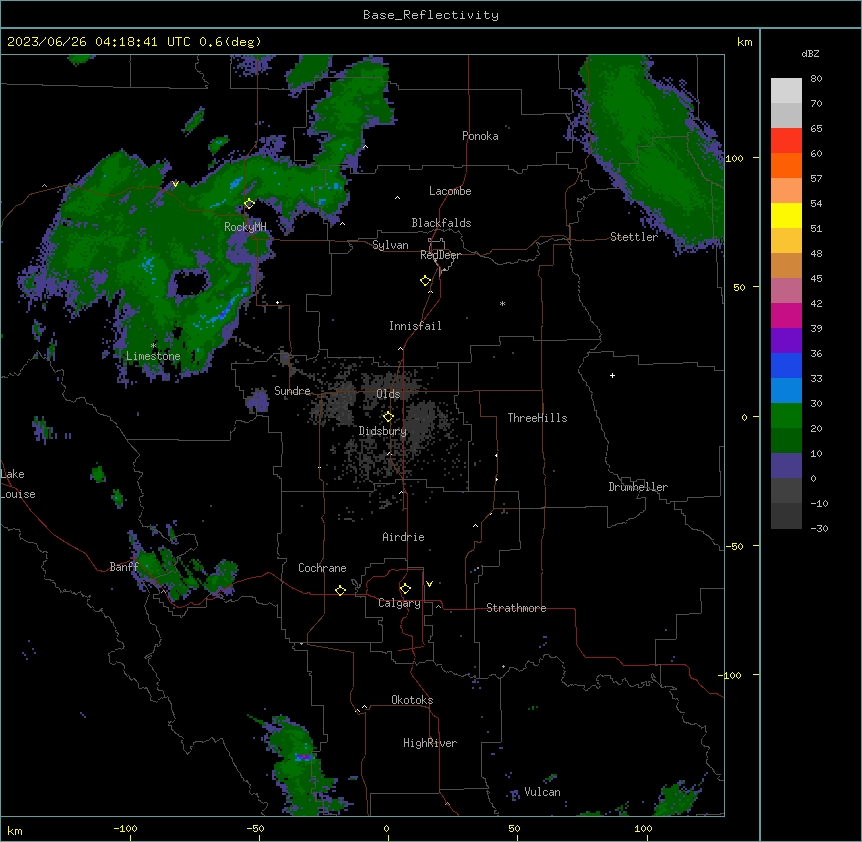The width and height of the screenshot is (862, 842).
Task: Select the dark gray -10 to -30 swatch
Action: coord(786,516)
